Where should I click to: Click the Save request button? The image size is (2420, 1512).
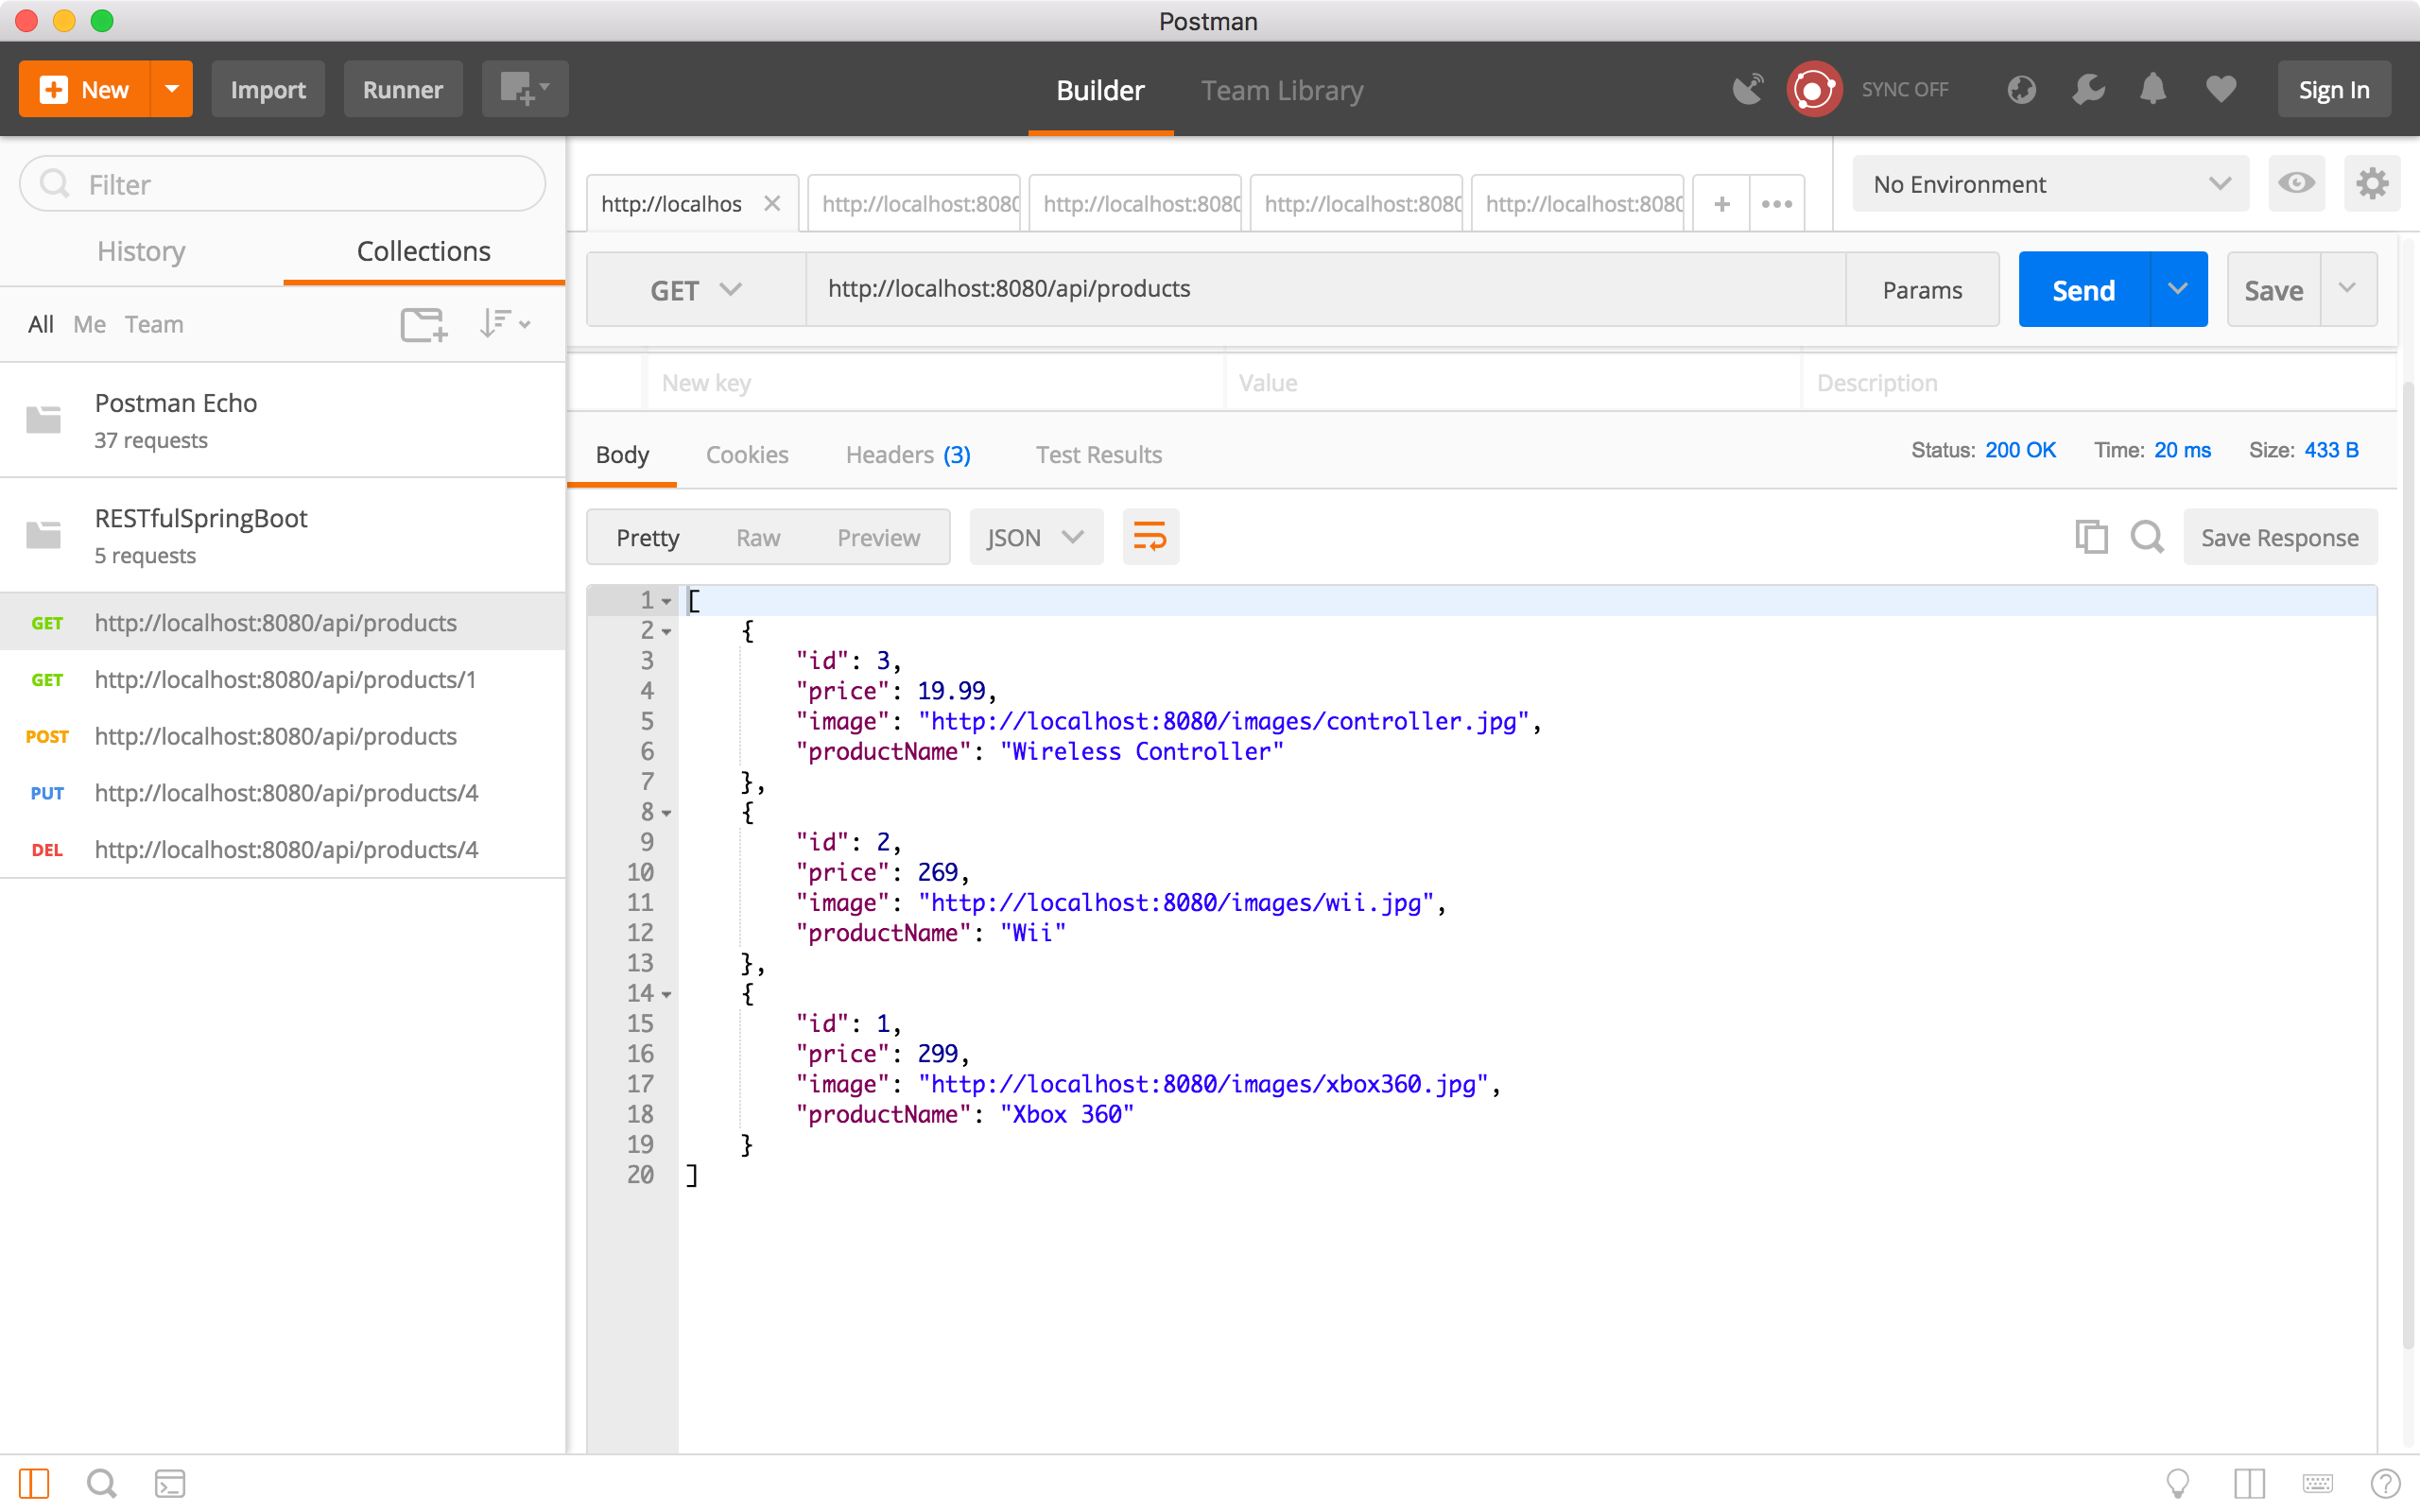pyautogui.click(x=2273, y=289)
